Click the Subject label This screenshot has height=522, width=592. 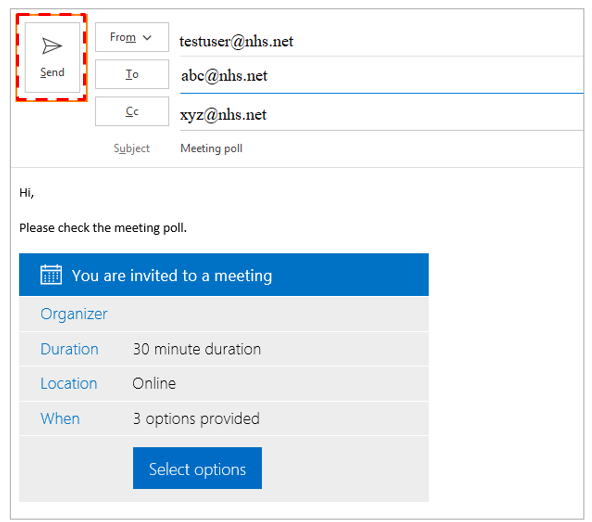132,148
